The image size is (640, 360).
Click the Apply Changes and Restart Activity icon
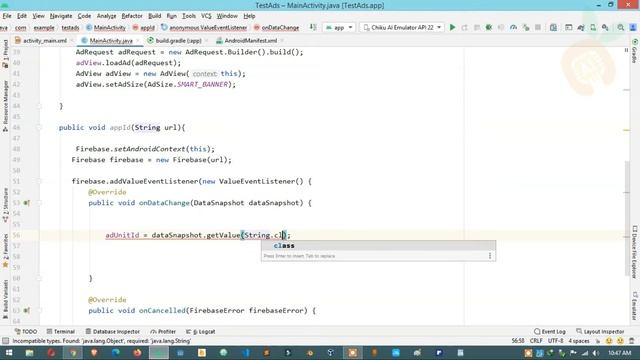[464, 27]
